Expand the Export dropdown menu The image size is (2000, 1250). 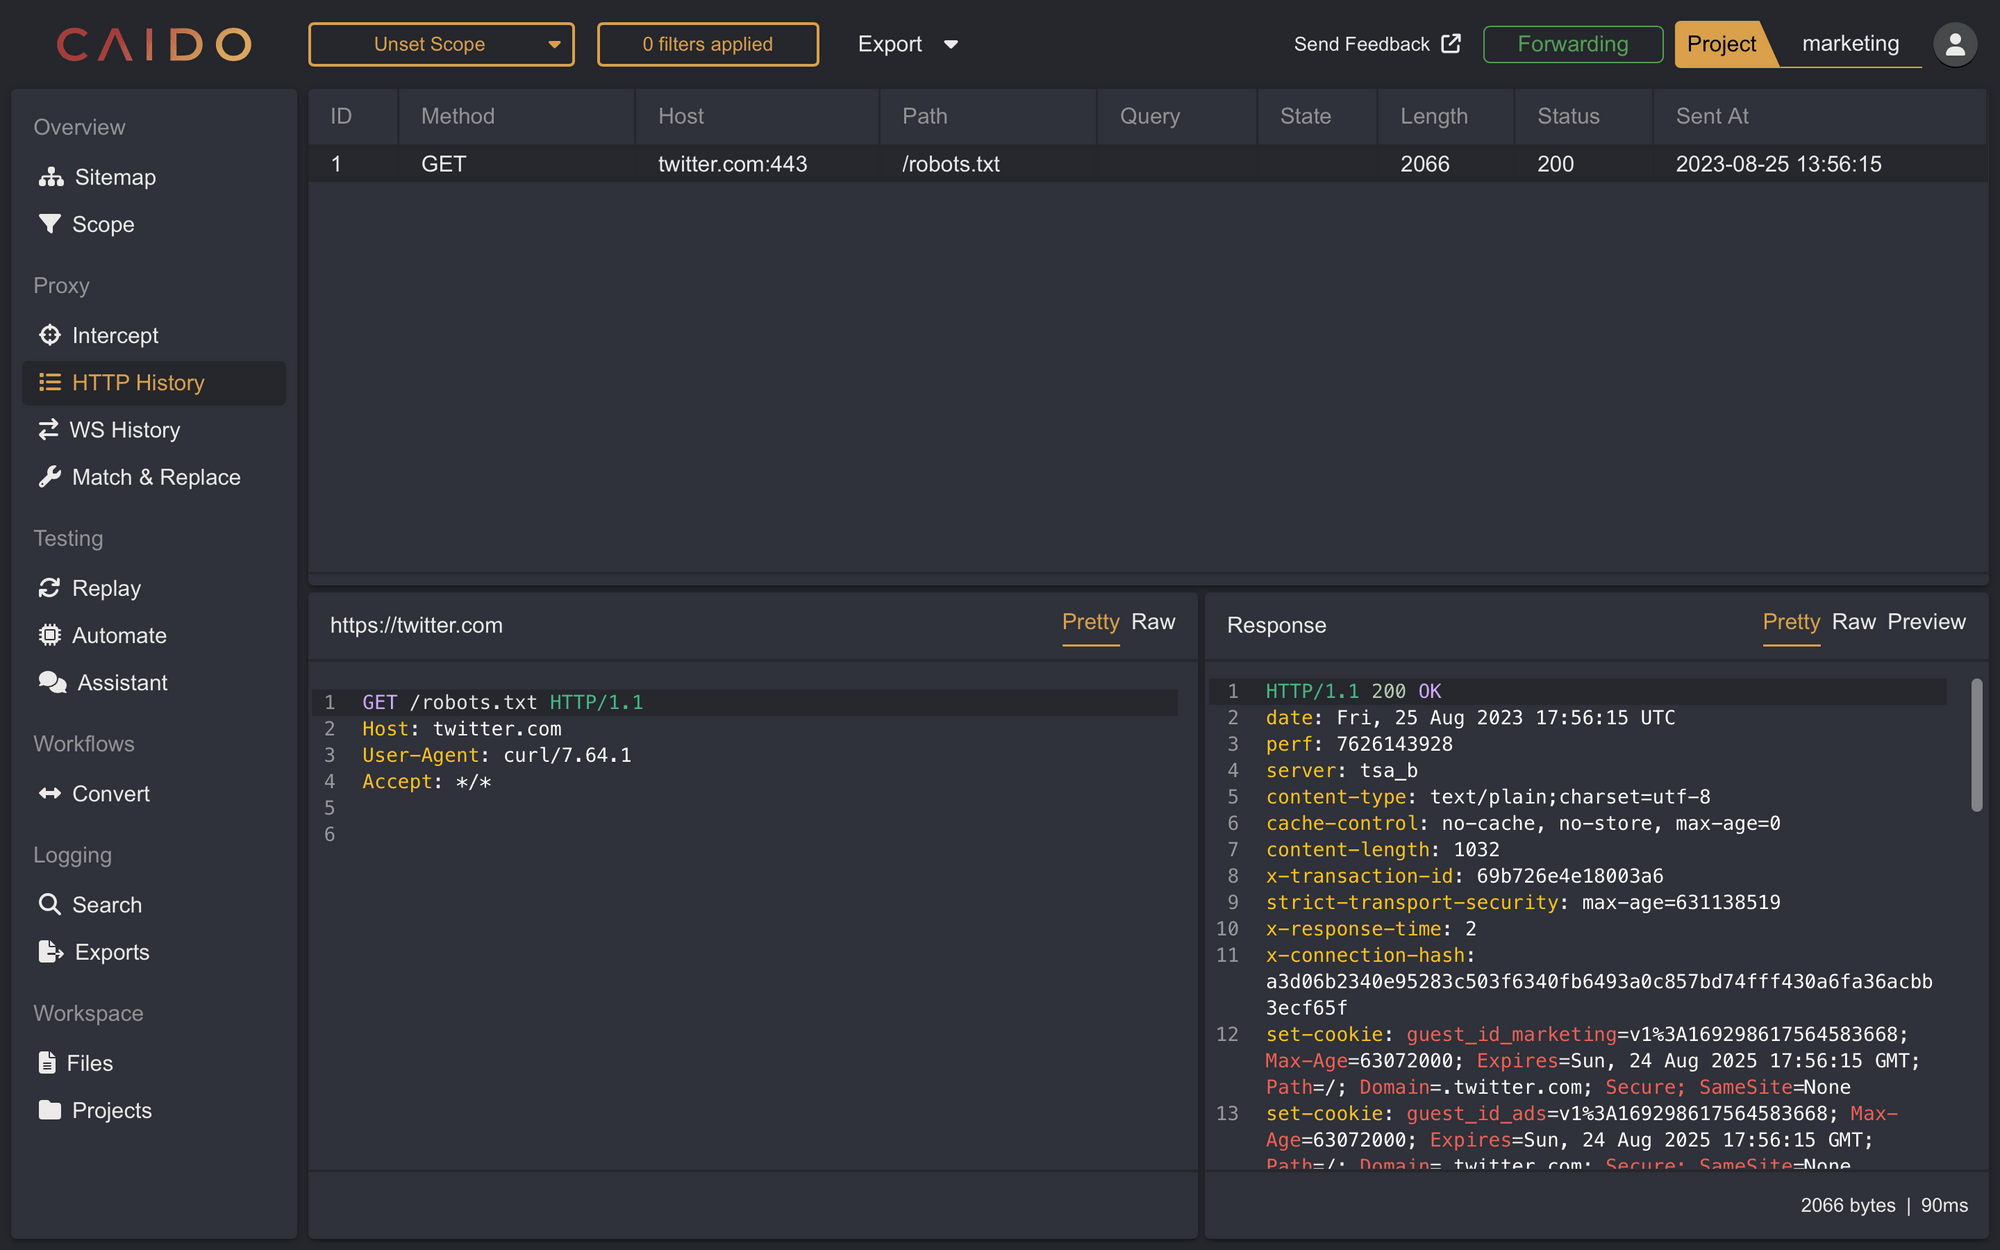point(908,44)
